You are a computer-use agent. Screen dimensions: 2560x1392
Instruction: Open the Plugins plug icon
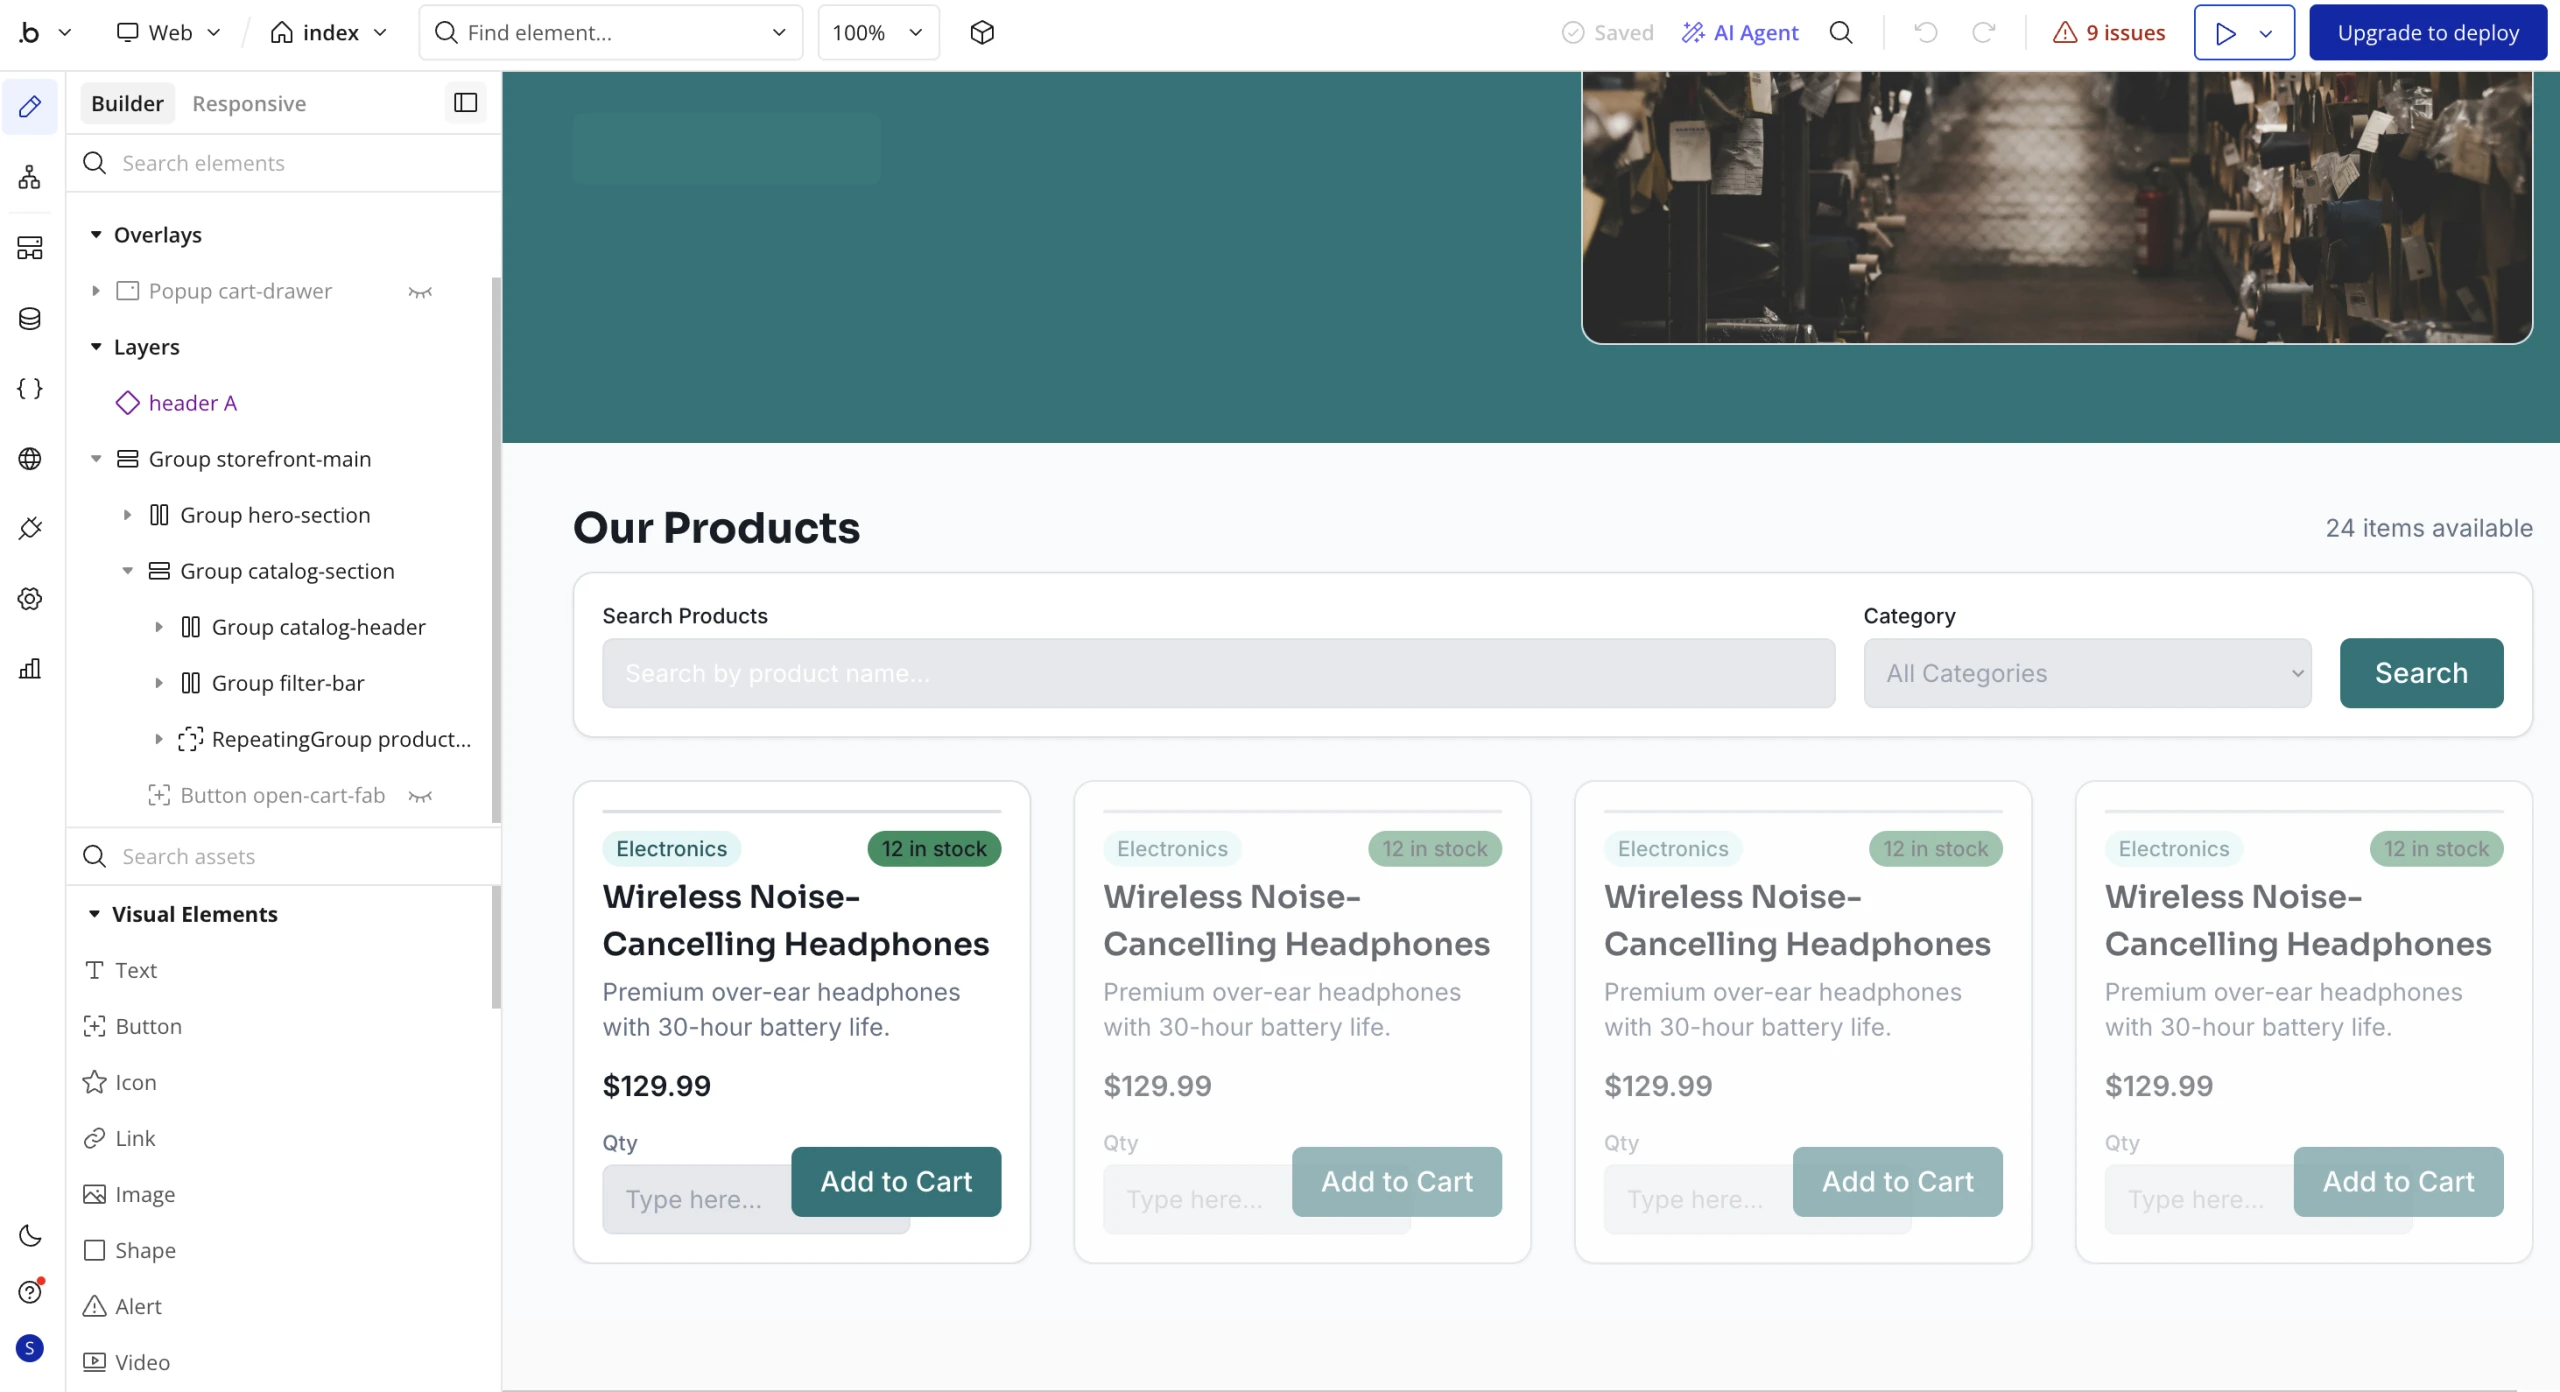(x=30, y=528)
